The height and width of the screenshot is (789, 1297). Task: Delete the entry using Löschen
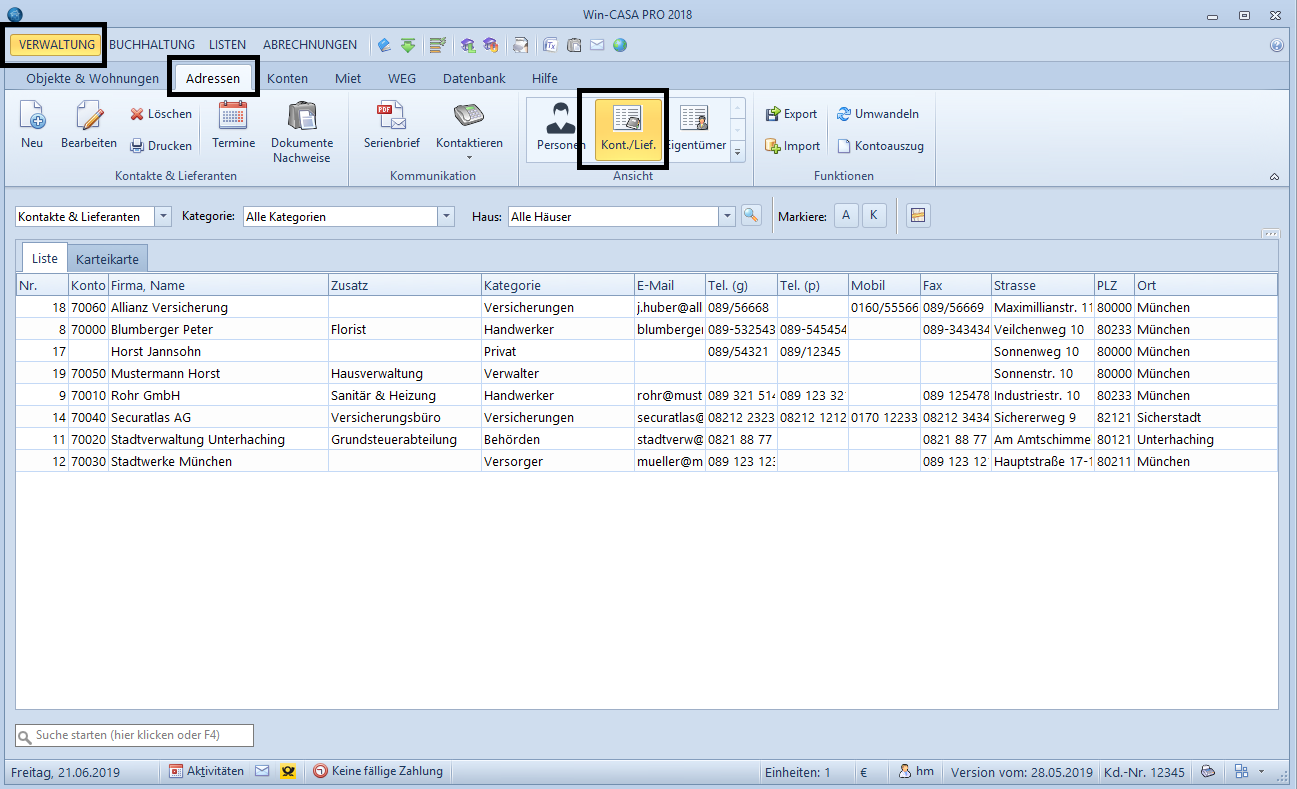pyautogui.click(x=161, y=114)
